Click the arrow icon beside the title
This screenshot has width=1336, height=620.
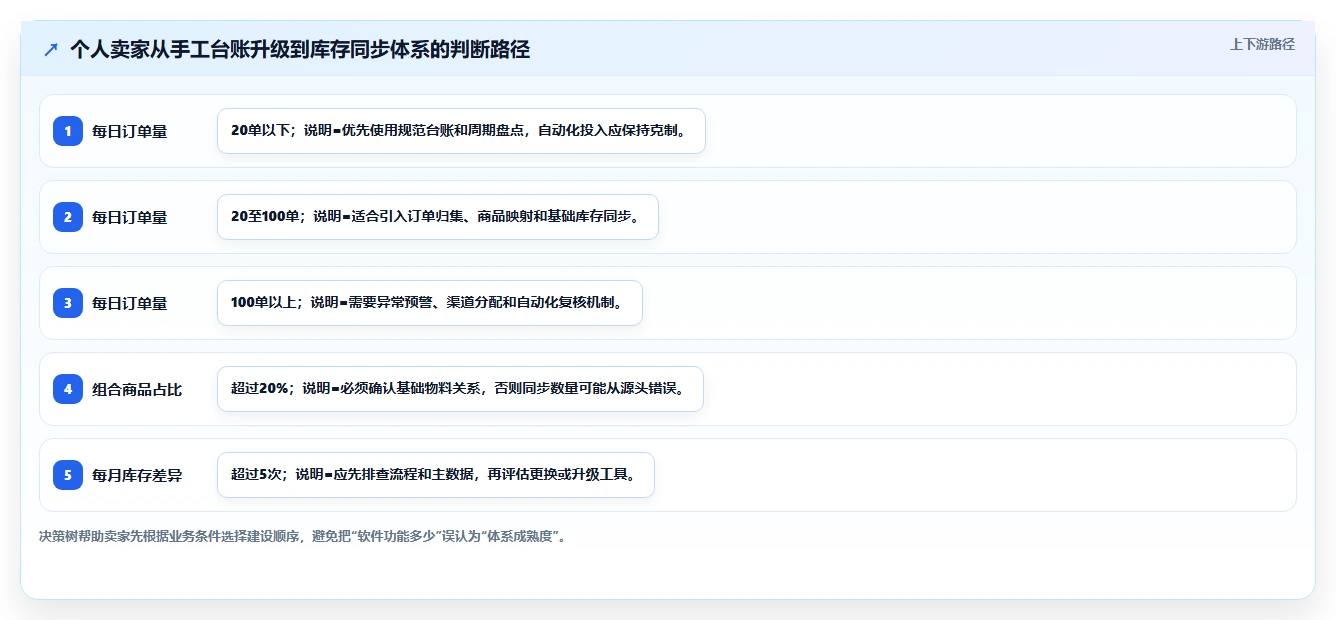click(51, 49)
